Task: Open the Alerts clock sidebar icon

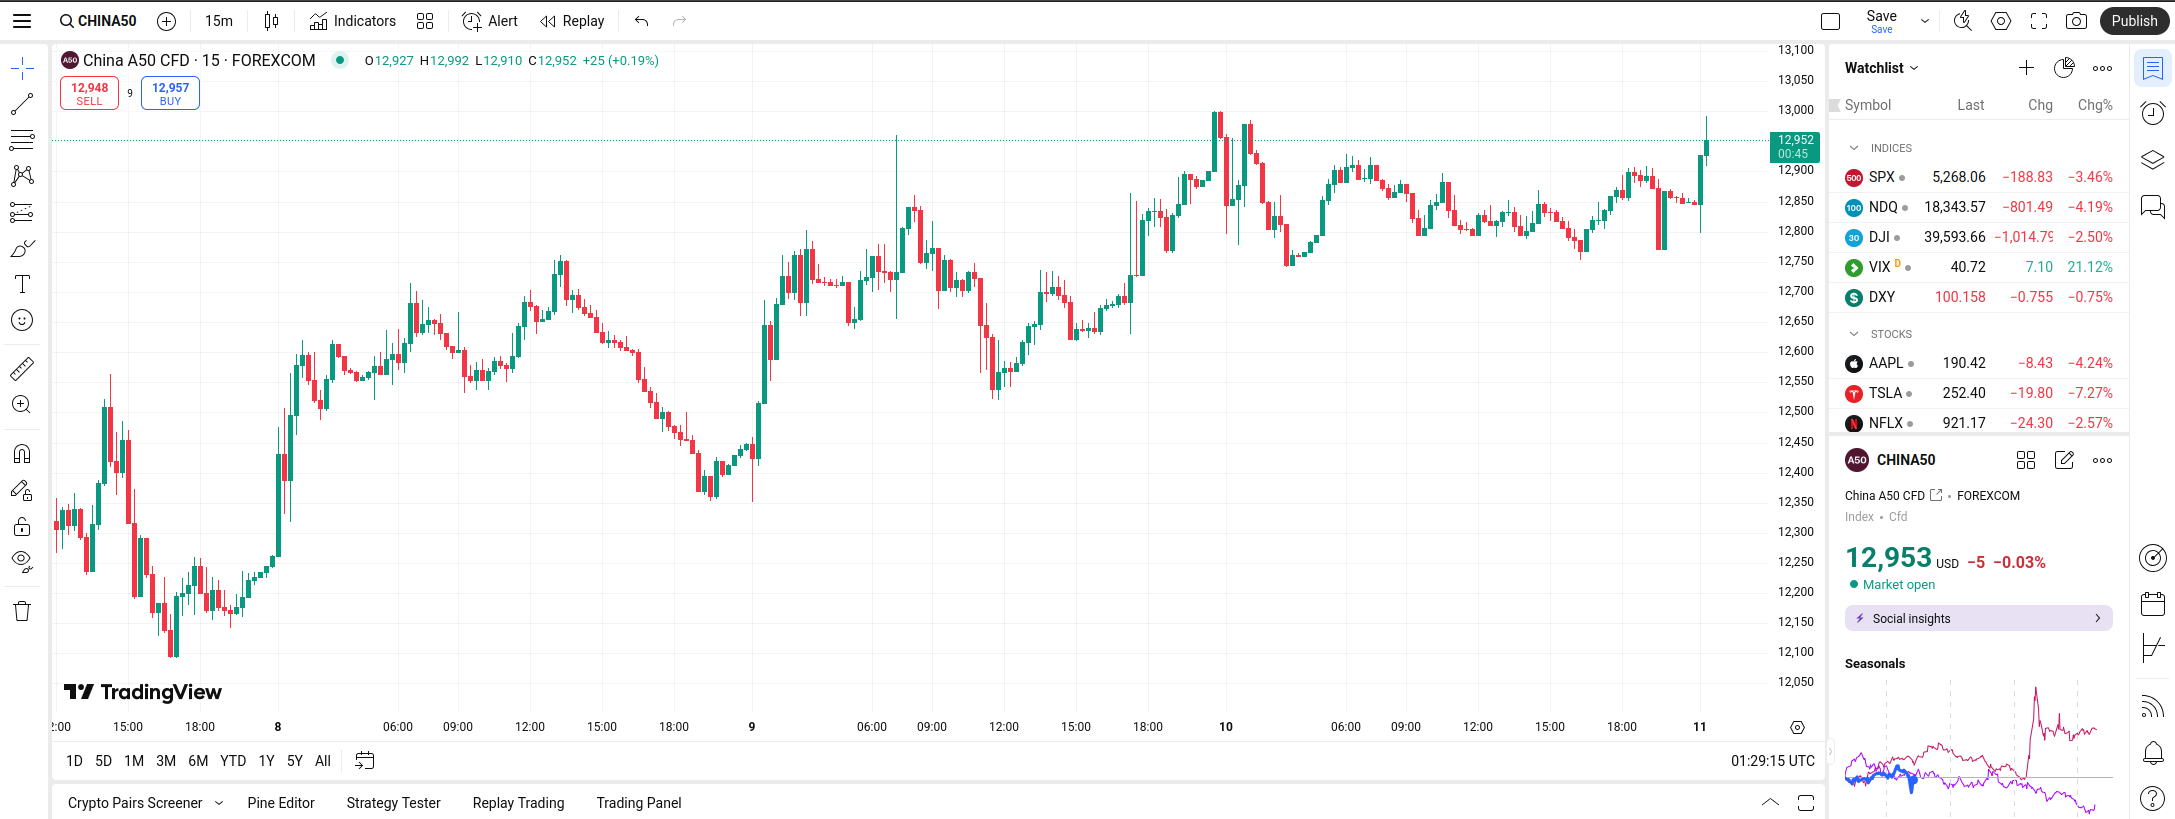Action: (x=2153, y=113)
